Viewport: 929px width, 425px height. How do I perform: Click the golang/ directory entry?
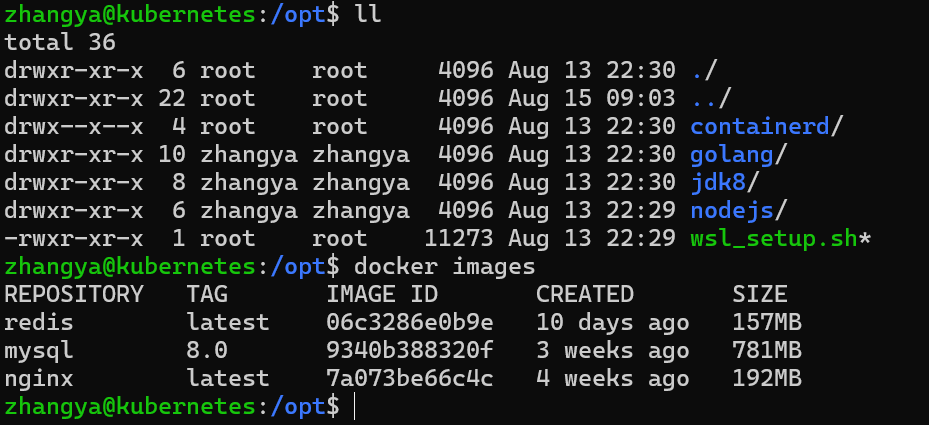click(738, 155)
